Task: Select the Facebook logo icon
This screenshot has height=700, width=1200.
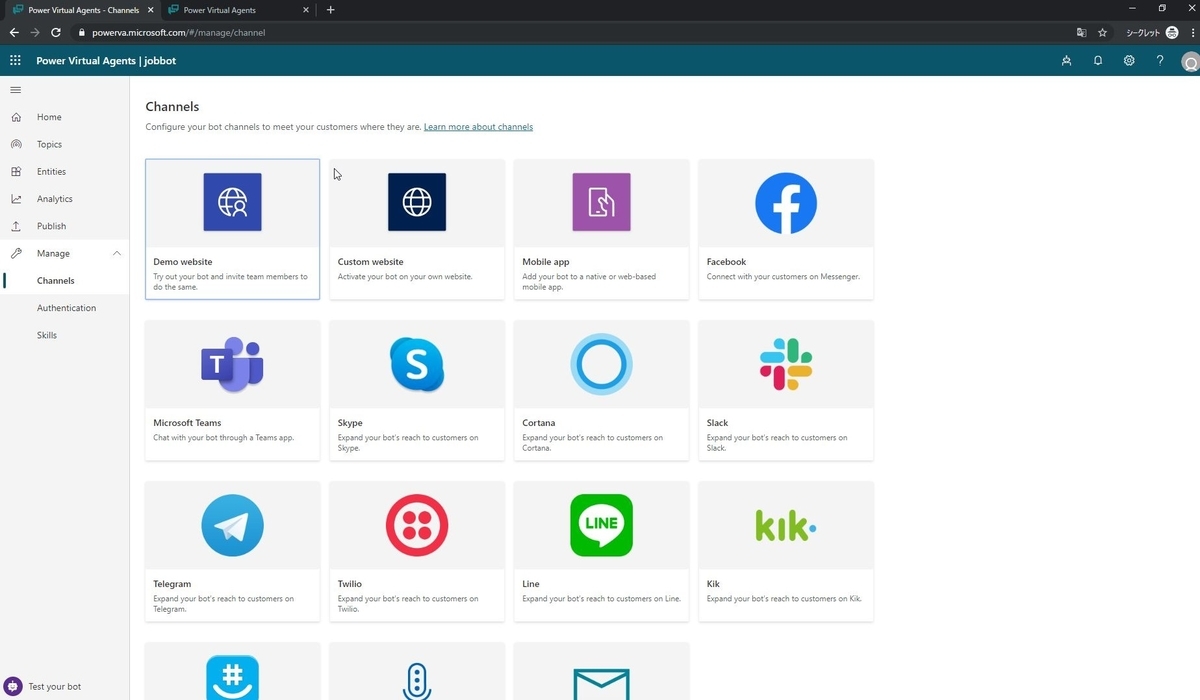Action: pyautogui.click(x=786, y=203)
